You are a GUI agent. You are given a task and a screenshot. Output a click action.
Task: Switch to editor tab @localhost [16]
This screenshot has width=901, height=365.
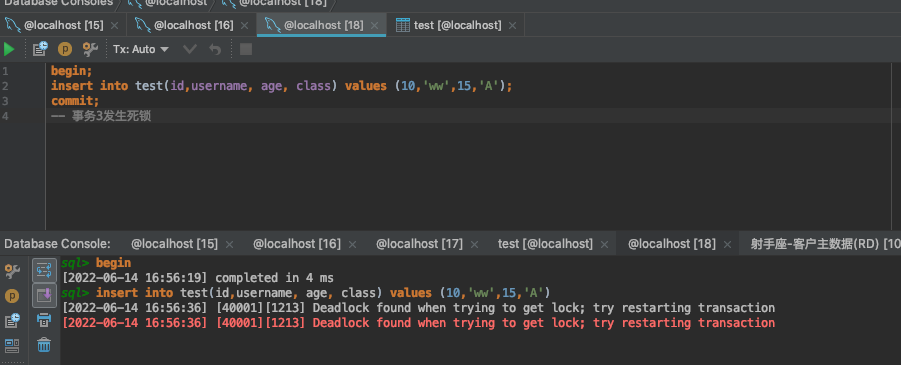[193, 25]
